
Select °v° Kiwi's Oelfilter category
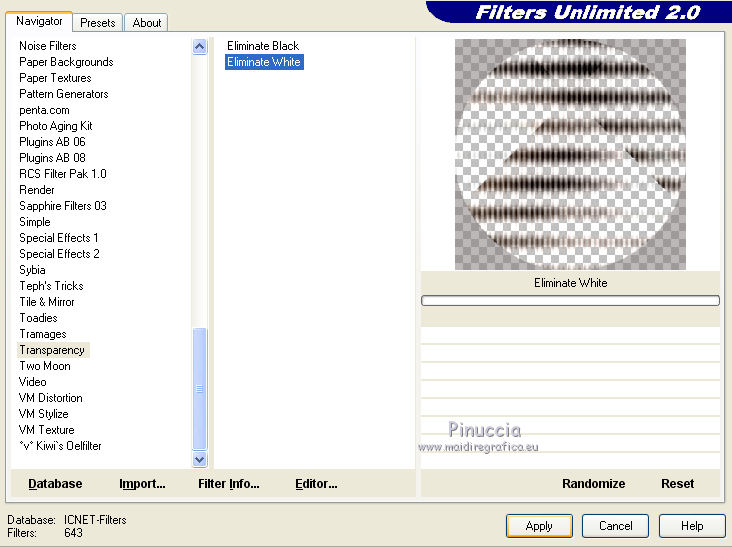60,446
